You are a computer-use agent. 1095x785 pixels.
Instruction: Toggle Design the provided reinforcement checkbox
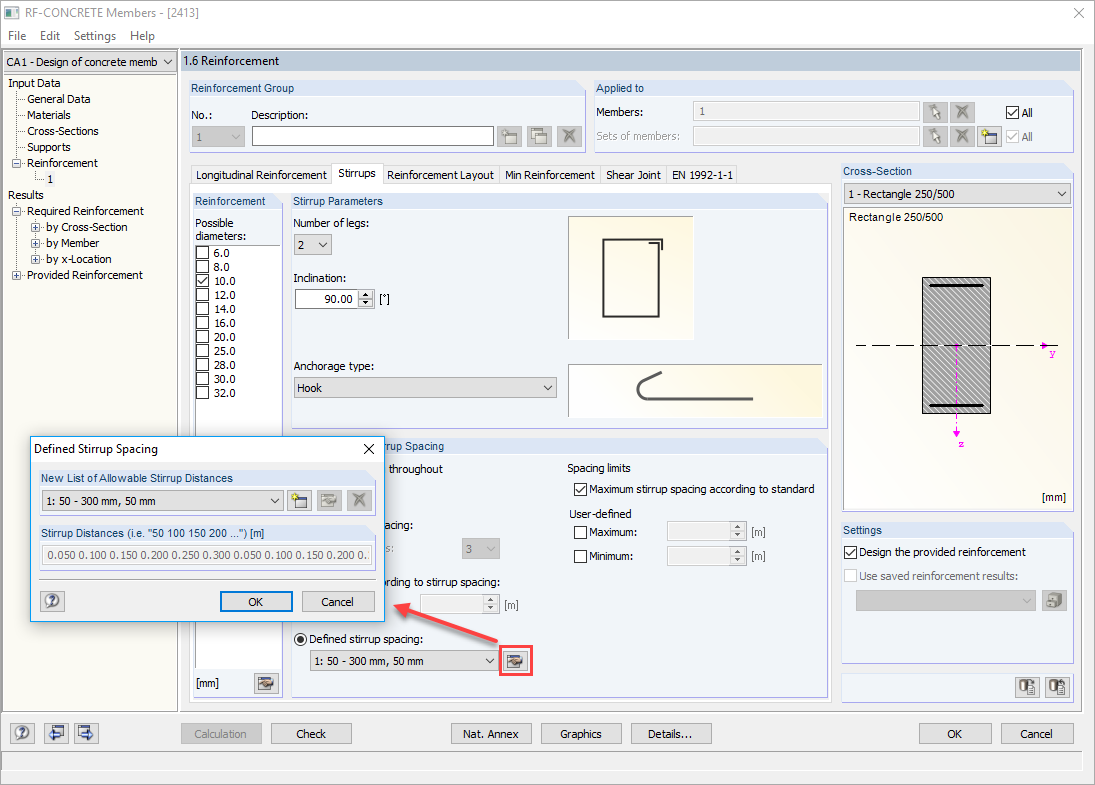pyautogui.click(x=851, y=552)
